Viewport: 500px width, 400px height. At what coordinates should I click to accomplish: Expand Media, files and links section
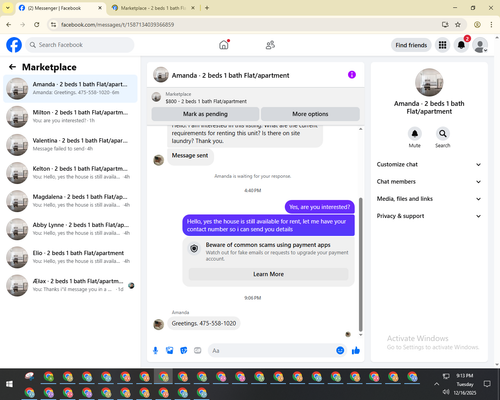click(x=429, y=199)
